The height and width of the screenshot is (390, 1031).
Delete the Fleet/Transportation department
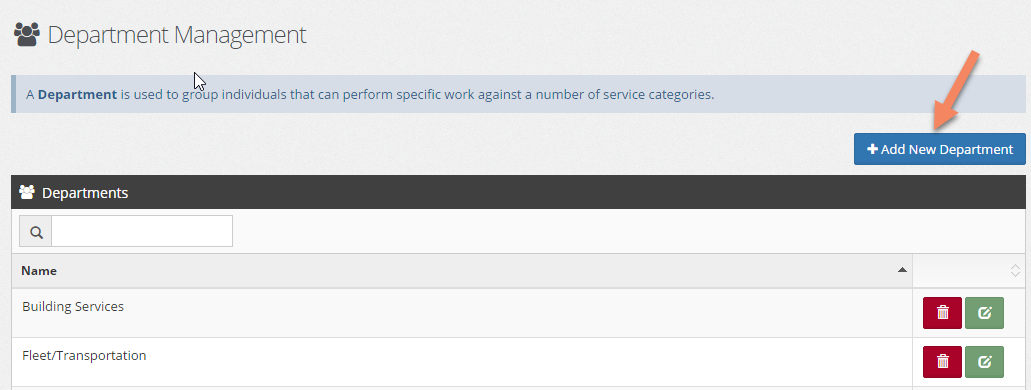tap(942, 362)
